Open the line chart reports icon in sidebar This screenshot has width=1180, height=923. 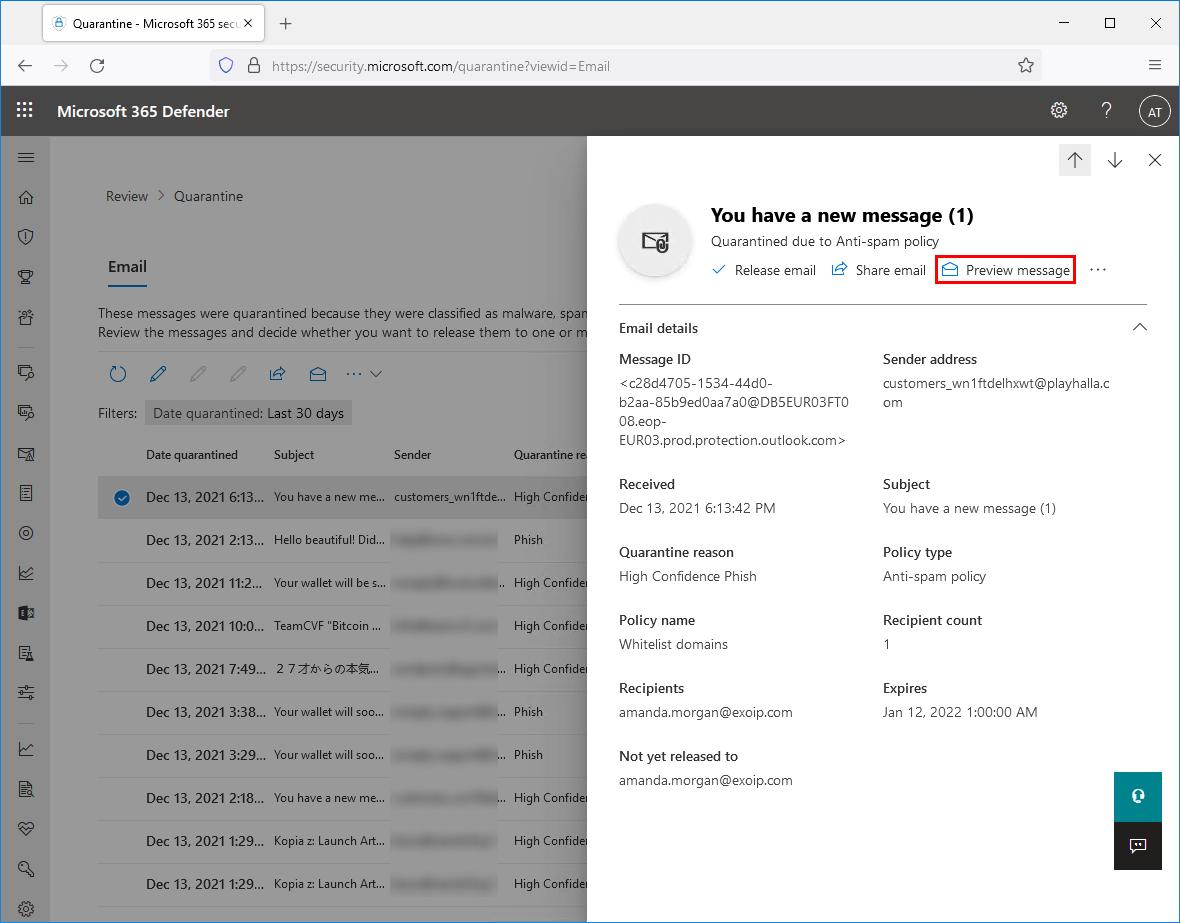[26, 749]
